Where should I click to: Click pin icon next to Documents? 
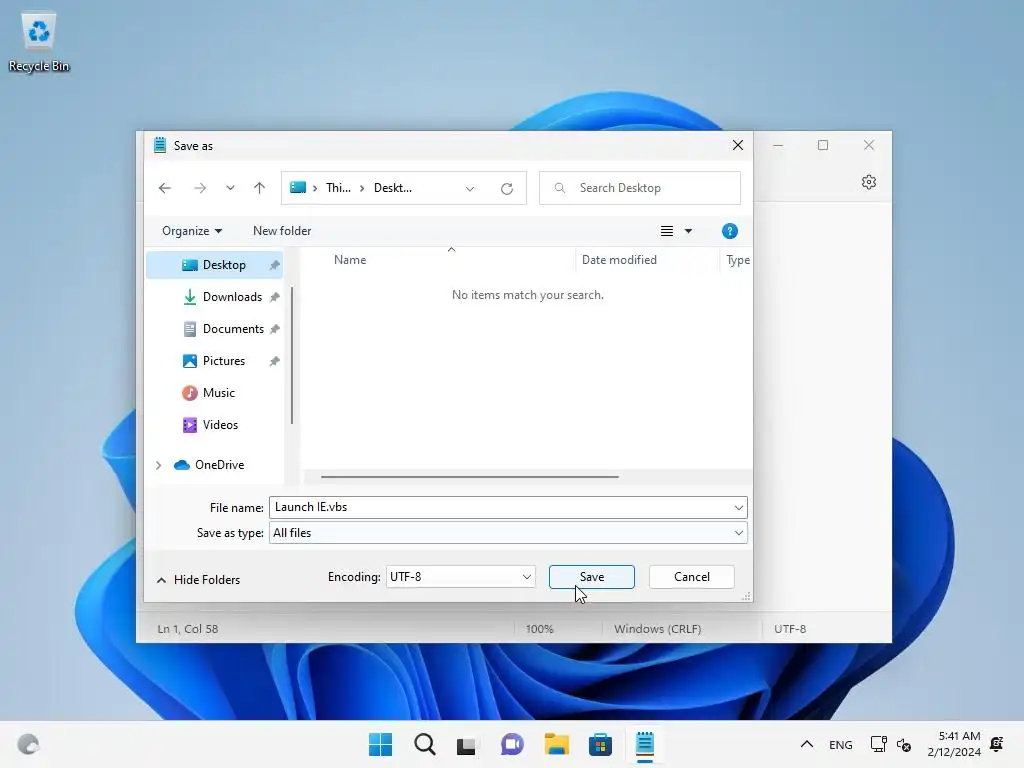tap(275, 329)
